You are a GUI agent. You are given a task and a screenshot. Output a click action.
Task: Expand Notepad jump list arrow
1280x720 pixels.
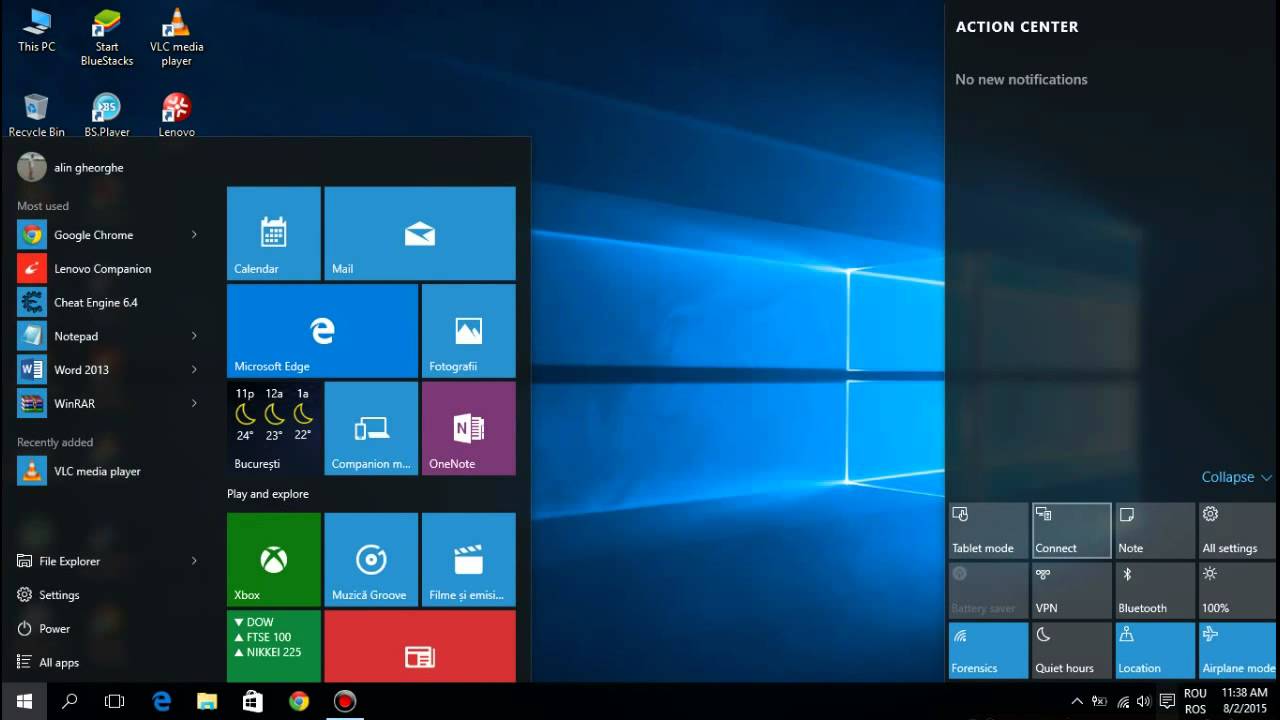click(x=194, y=336)
